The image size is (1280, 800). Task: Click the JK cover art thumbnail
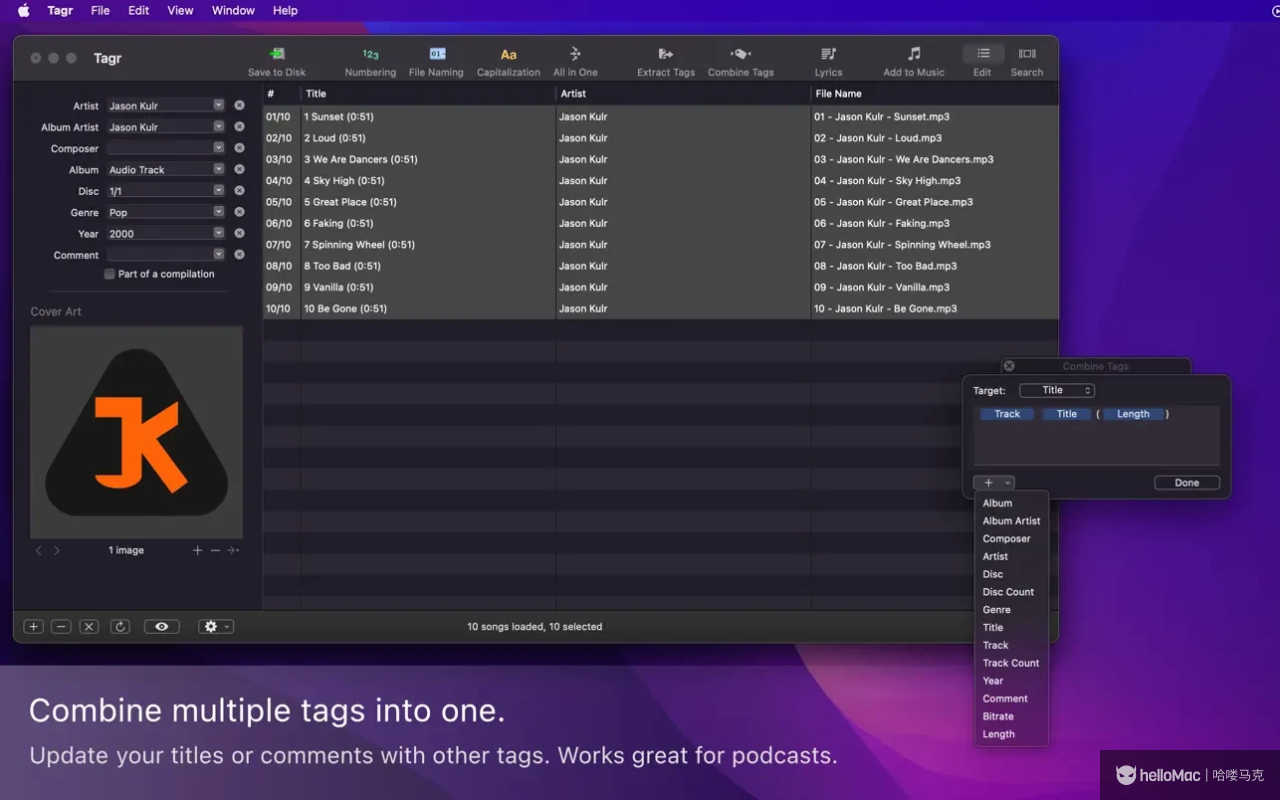tap(137, 432)
